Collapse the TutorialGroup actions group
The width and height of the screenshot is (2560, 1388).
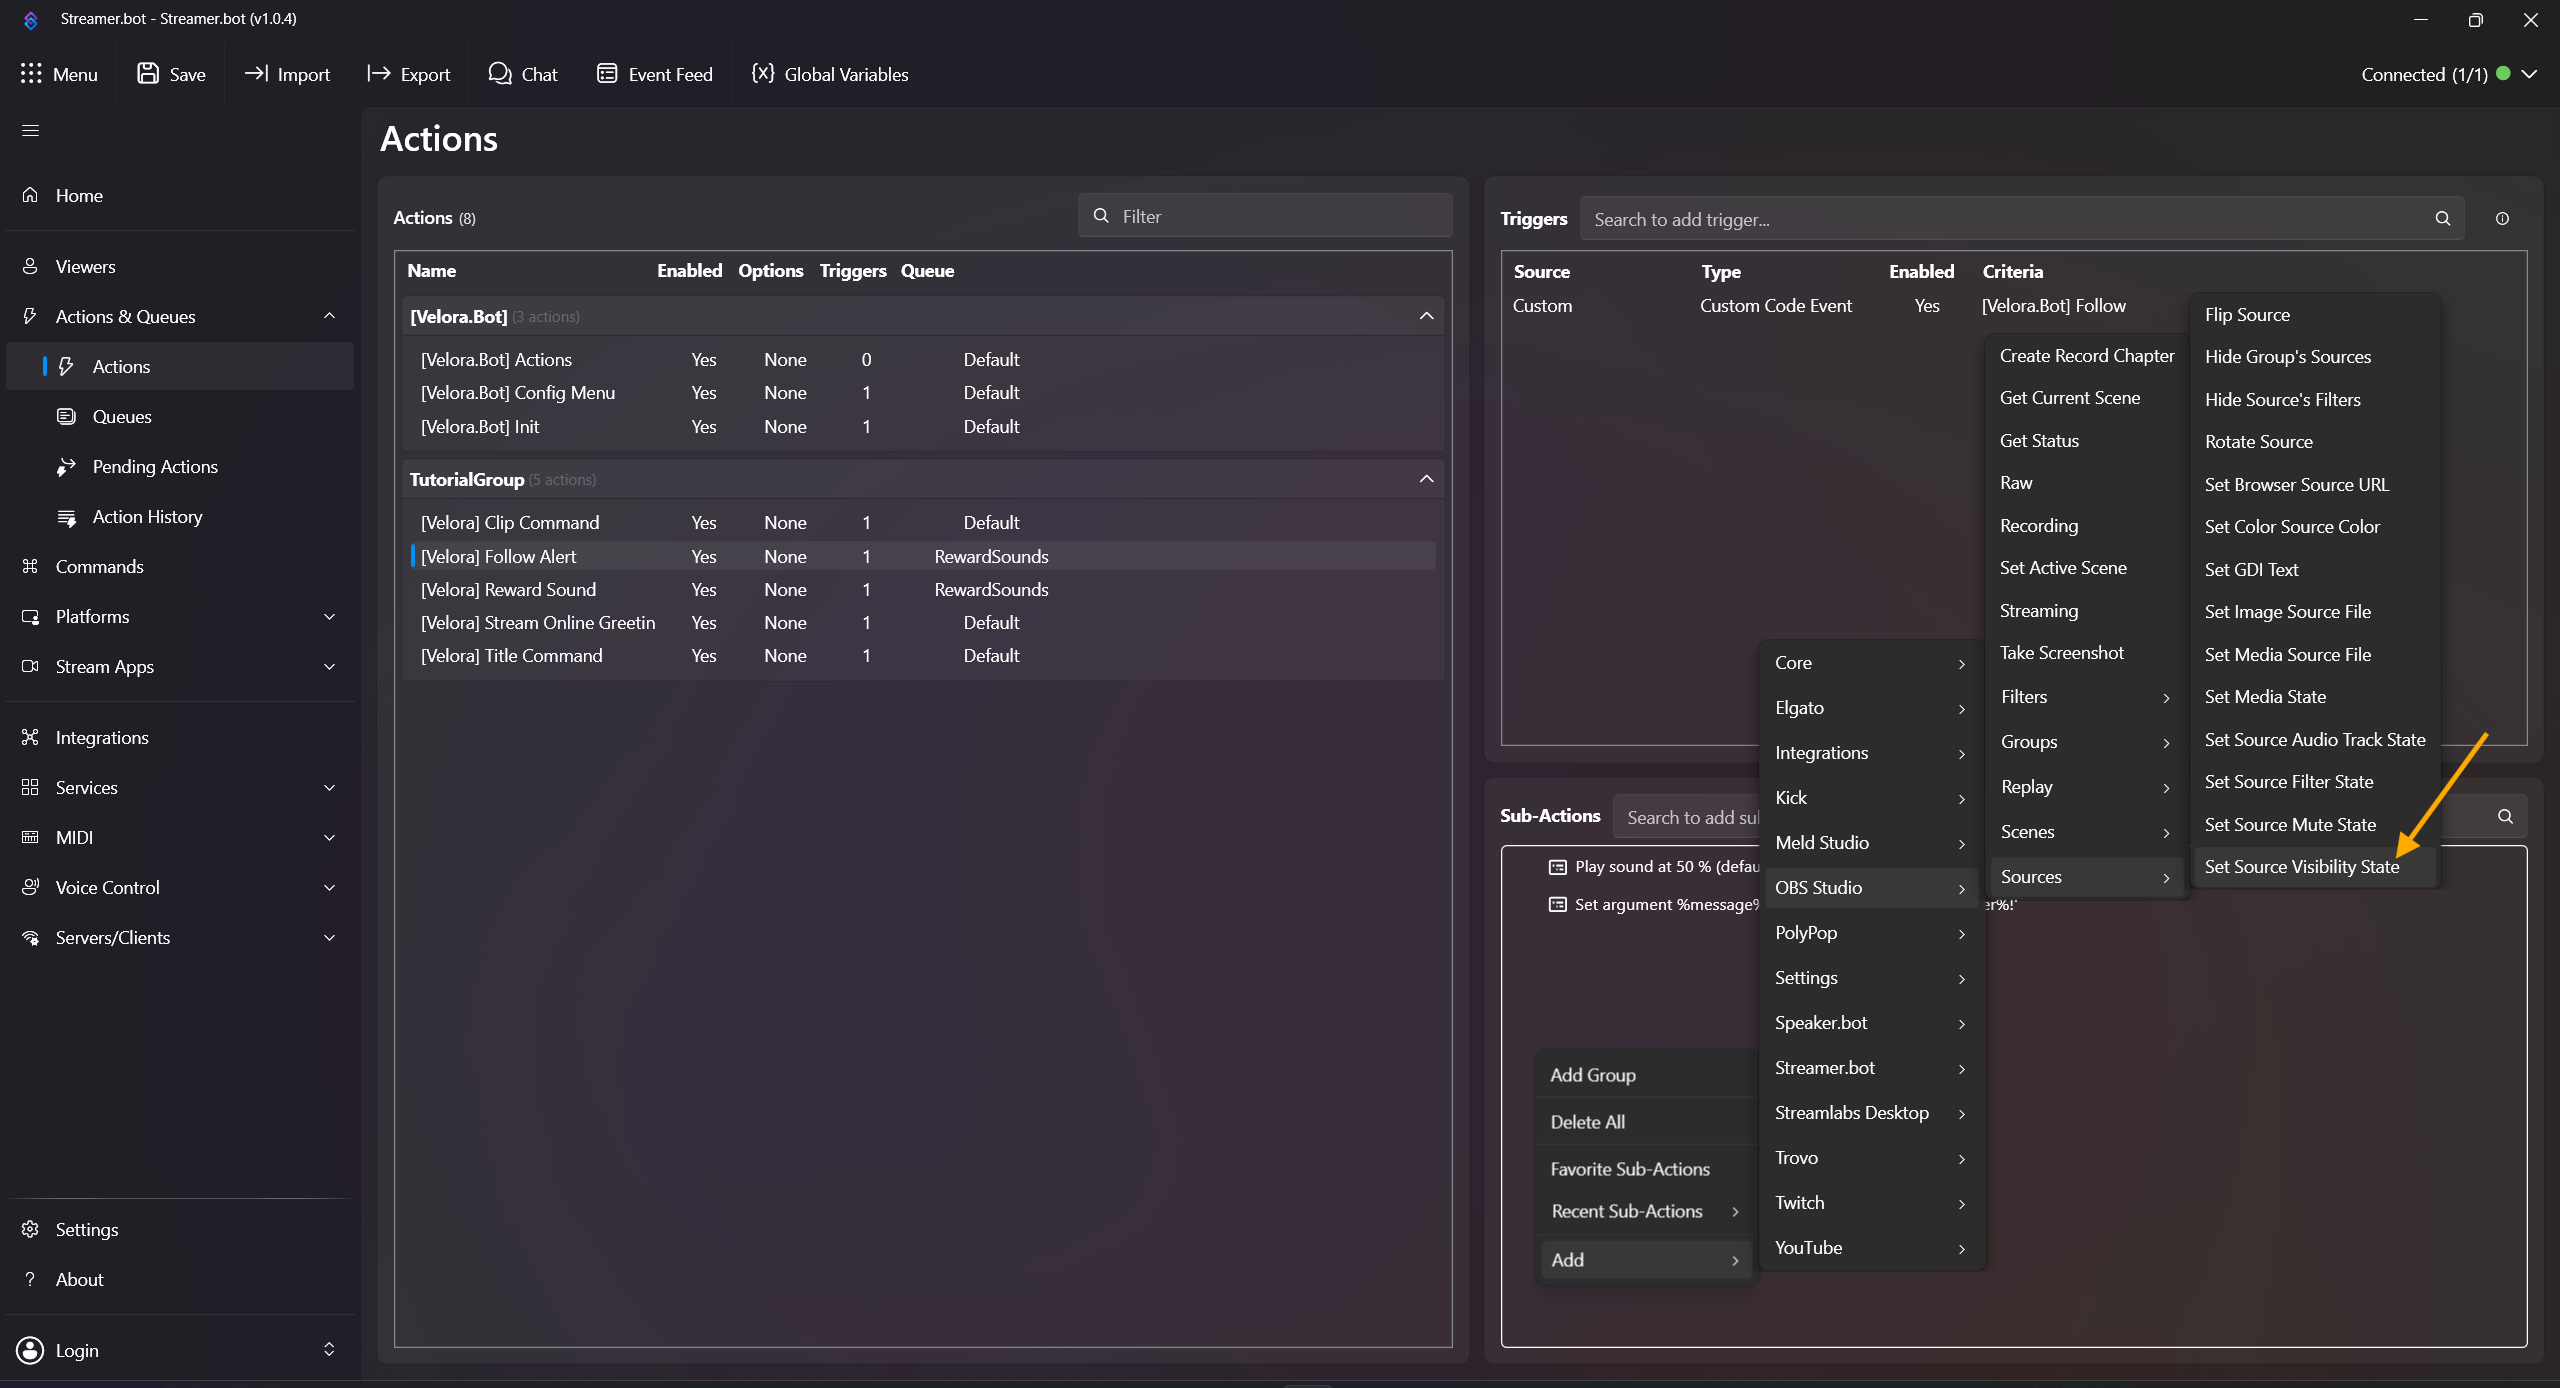click(x=1426, y=480)
